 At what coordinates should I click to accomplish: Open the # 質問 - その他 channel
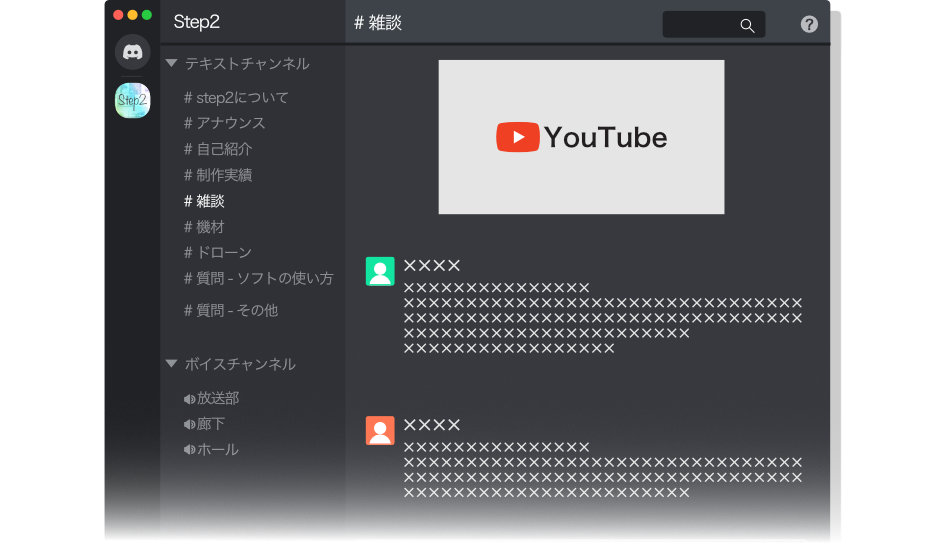[x=231, y=311]
